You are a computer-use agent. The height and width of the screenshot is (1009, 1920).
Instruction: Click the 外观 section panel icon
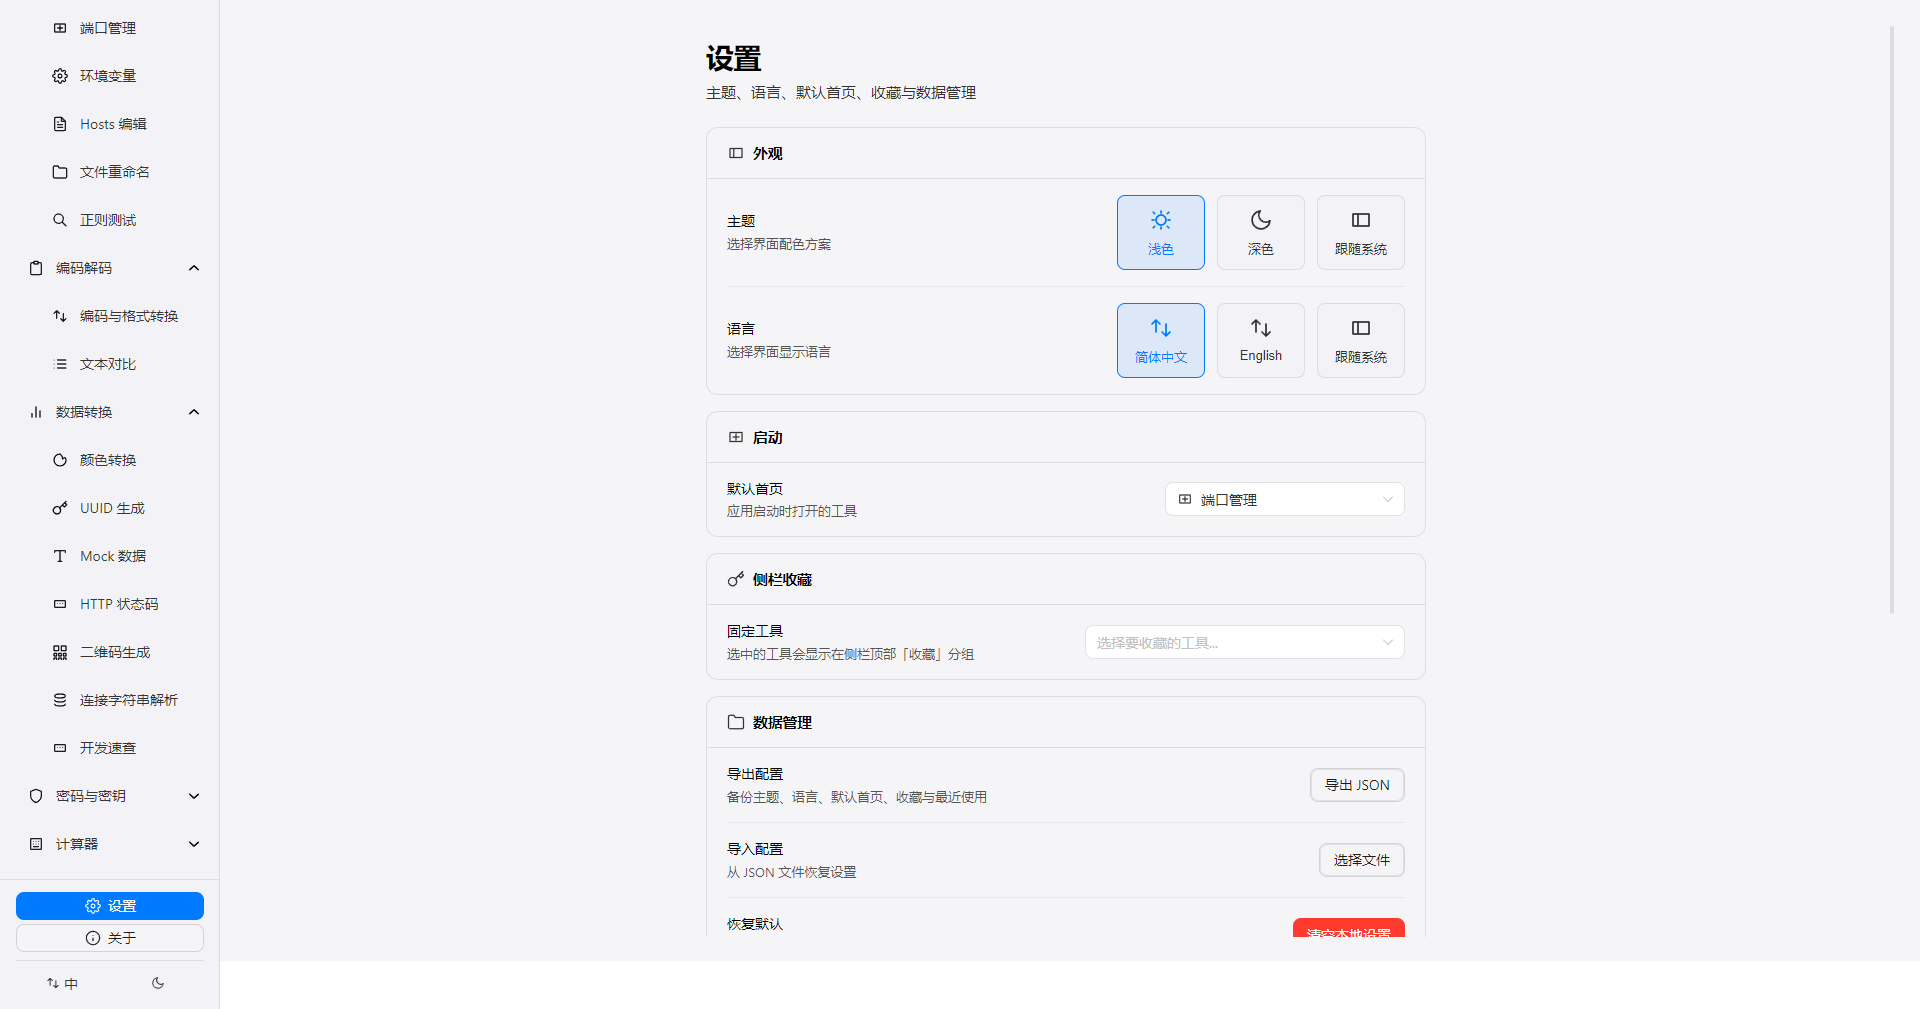[x=736, y=153]
